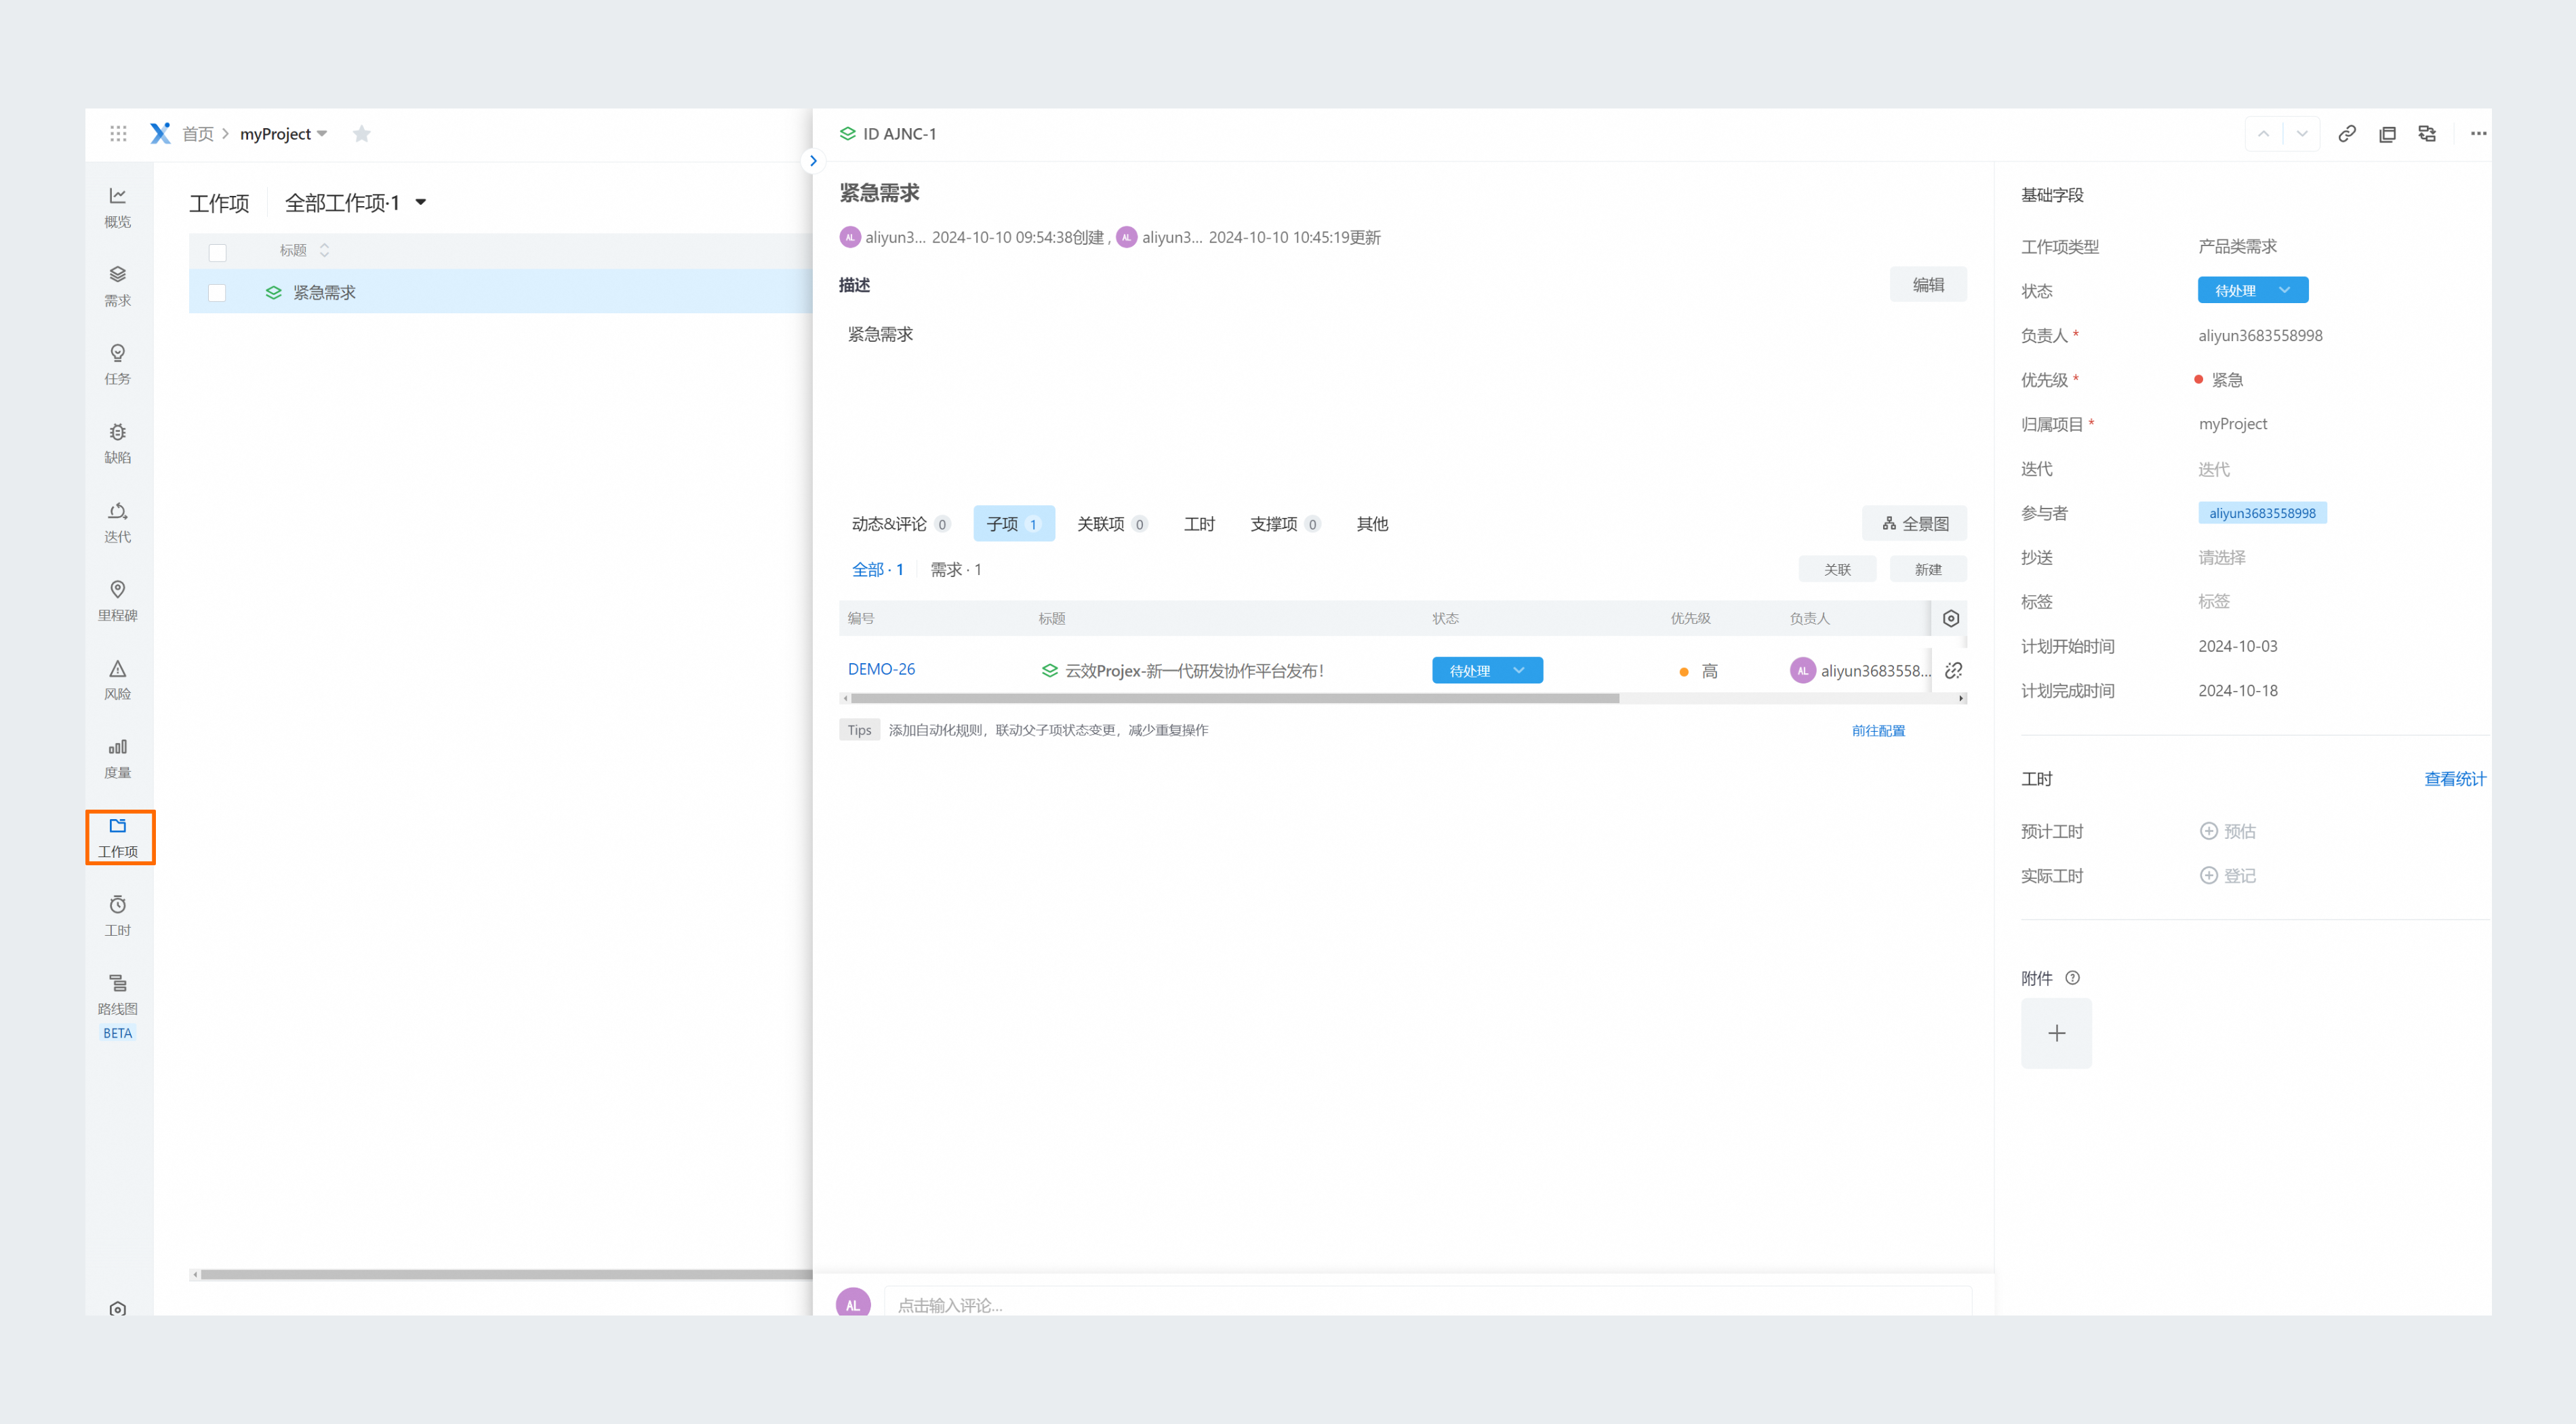Select 迭代 field placeholder value
This screenshot has width=2576, height=1424.
coord(2213,469)
